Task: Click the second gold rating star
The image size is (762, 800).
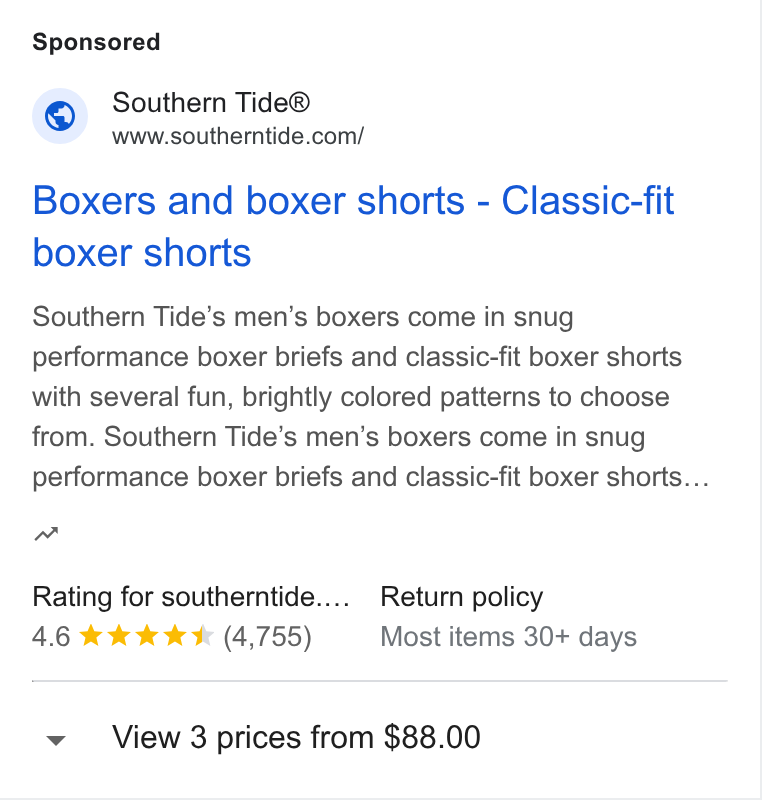Action: click(x=119, y=636)
